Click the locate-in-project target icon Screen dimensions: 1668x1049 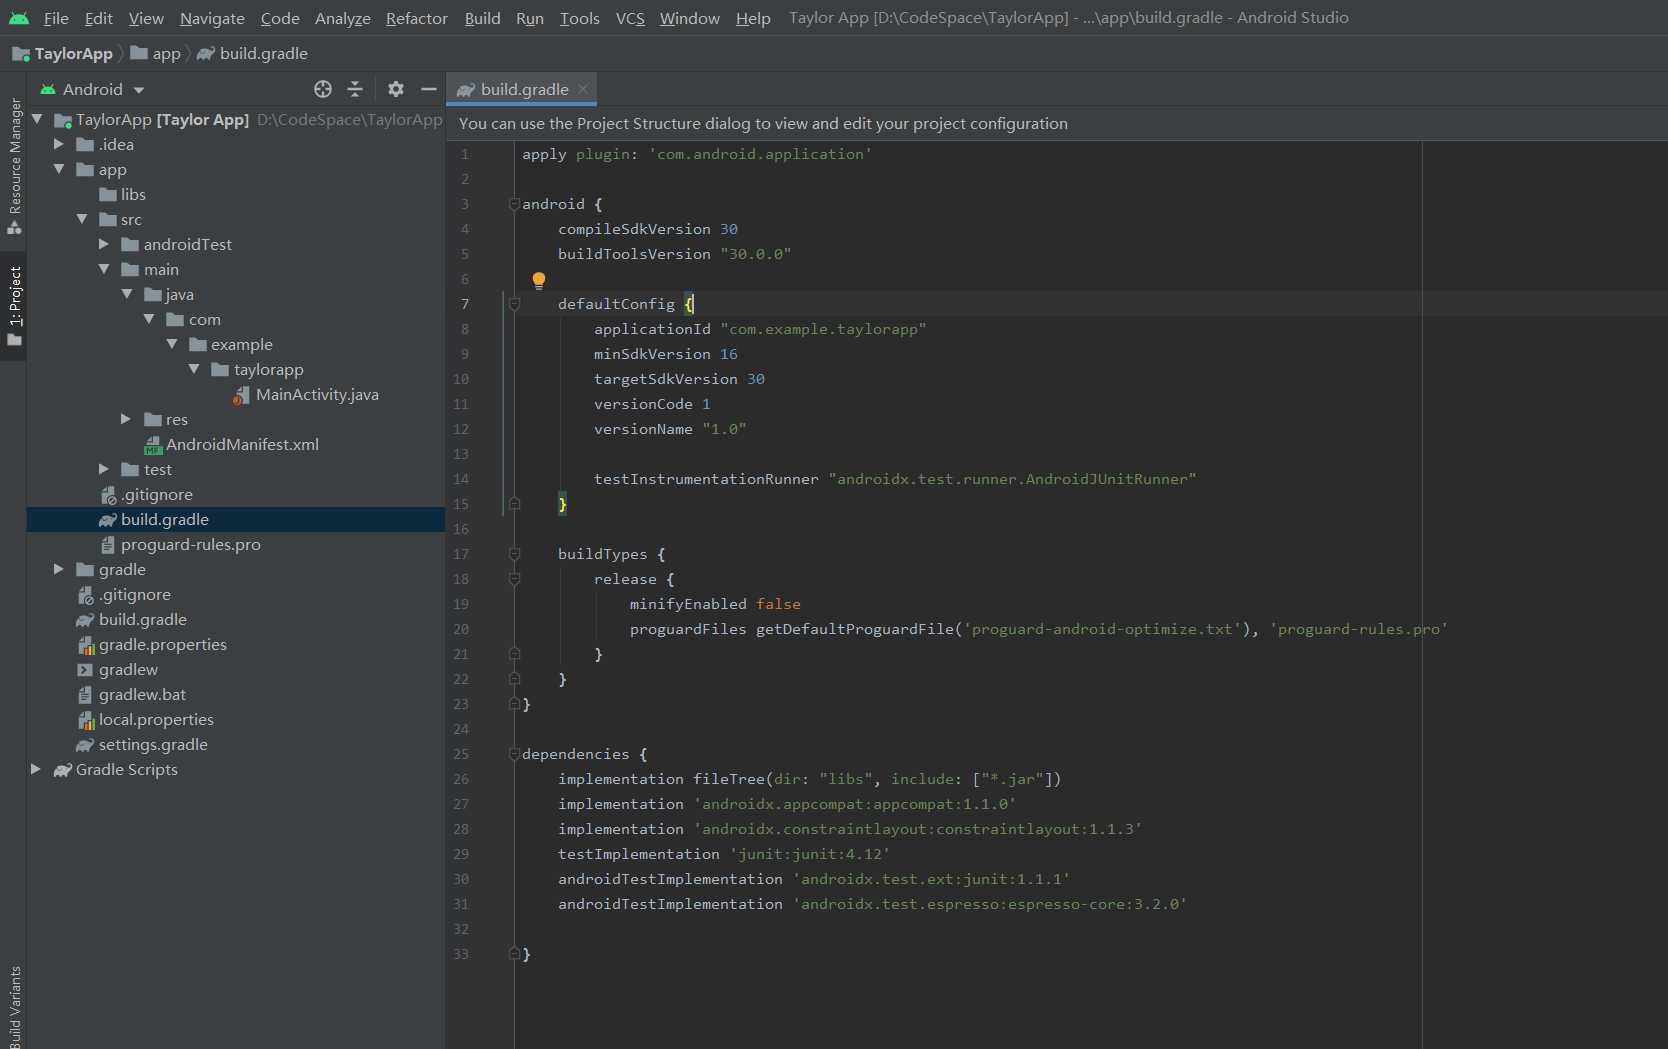point(323,89)
